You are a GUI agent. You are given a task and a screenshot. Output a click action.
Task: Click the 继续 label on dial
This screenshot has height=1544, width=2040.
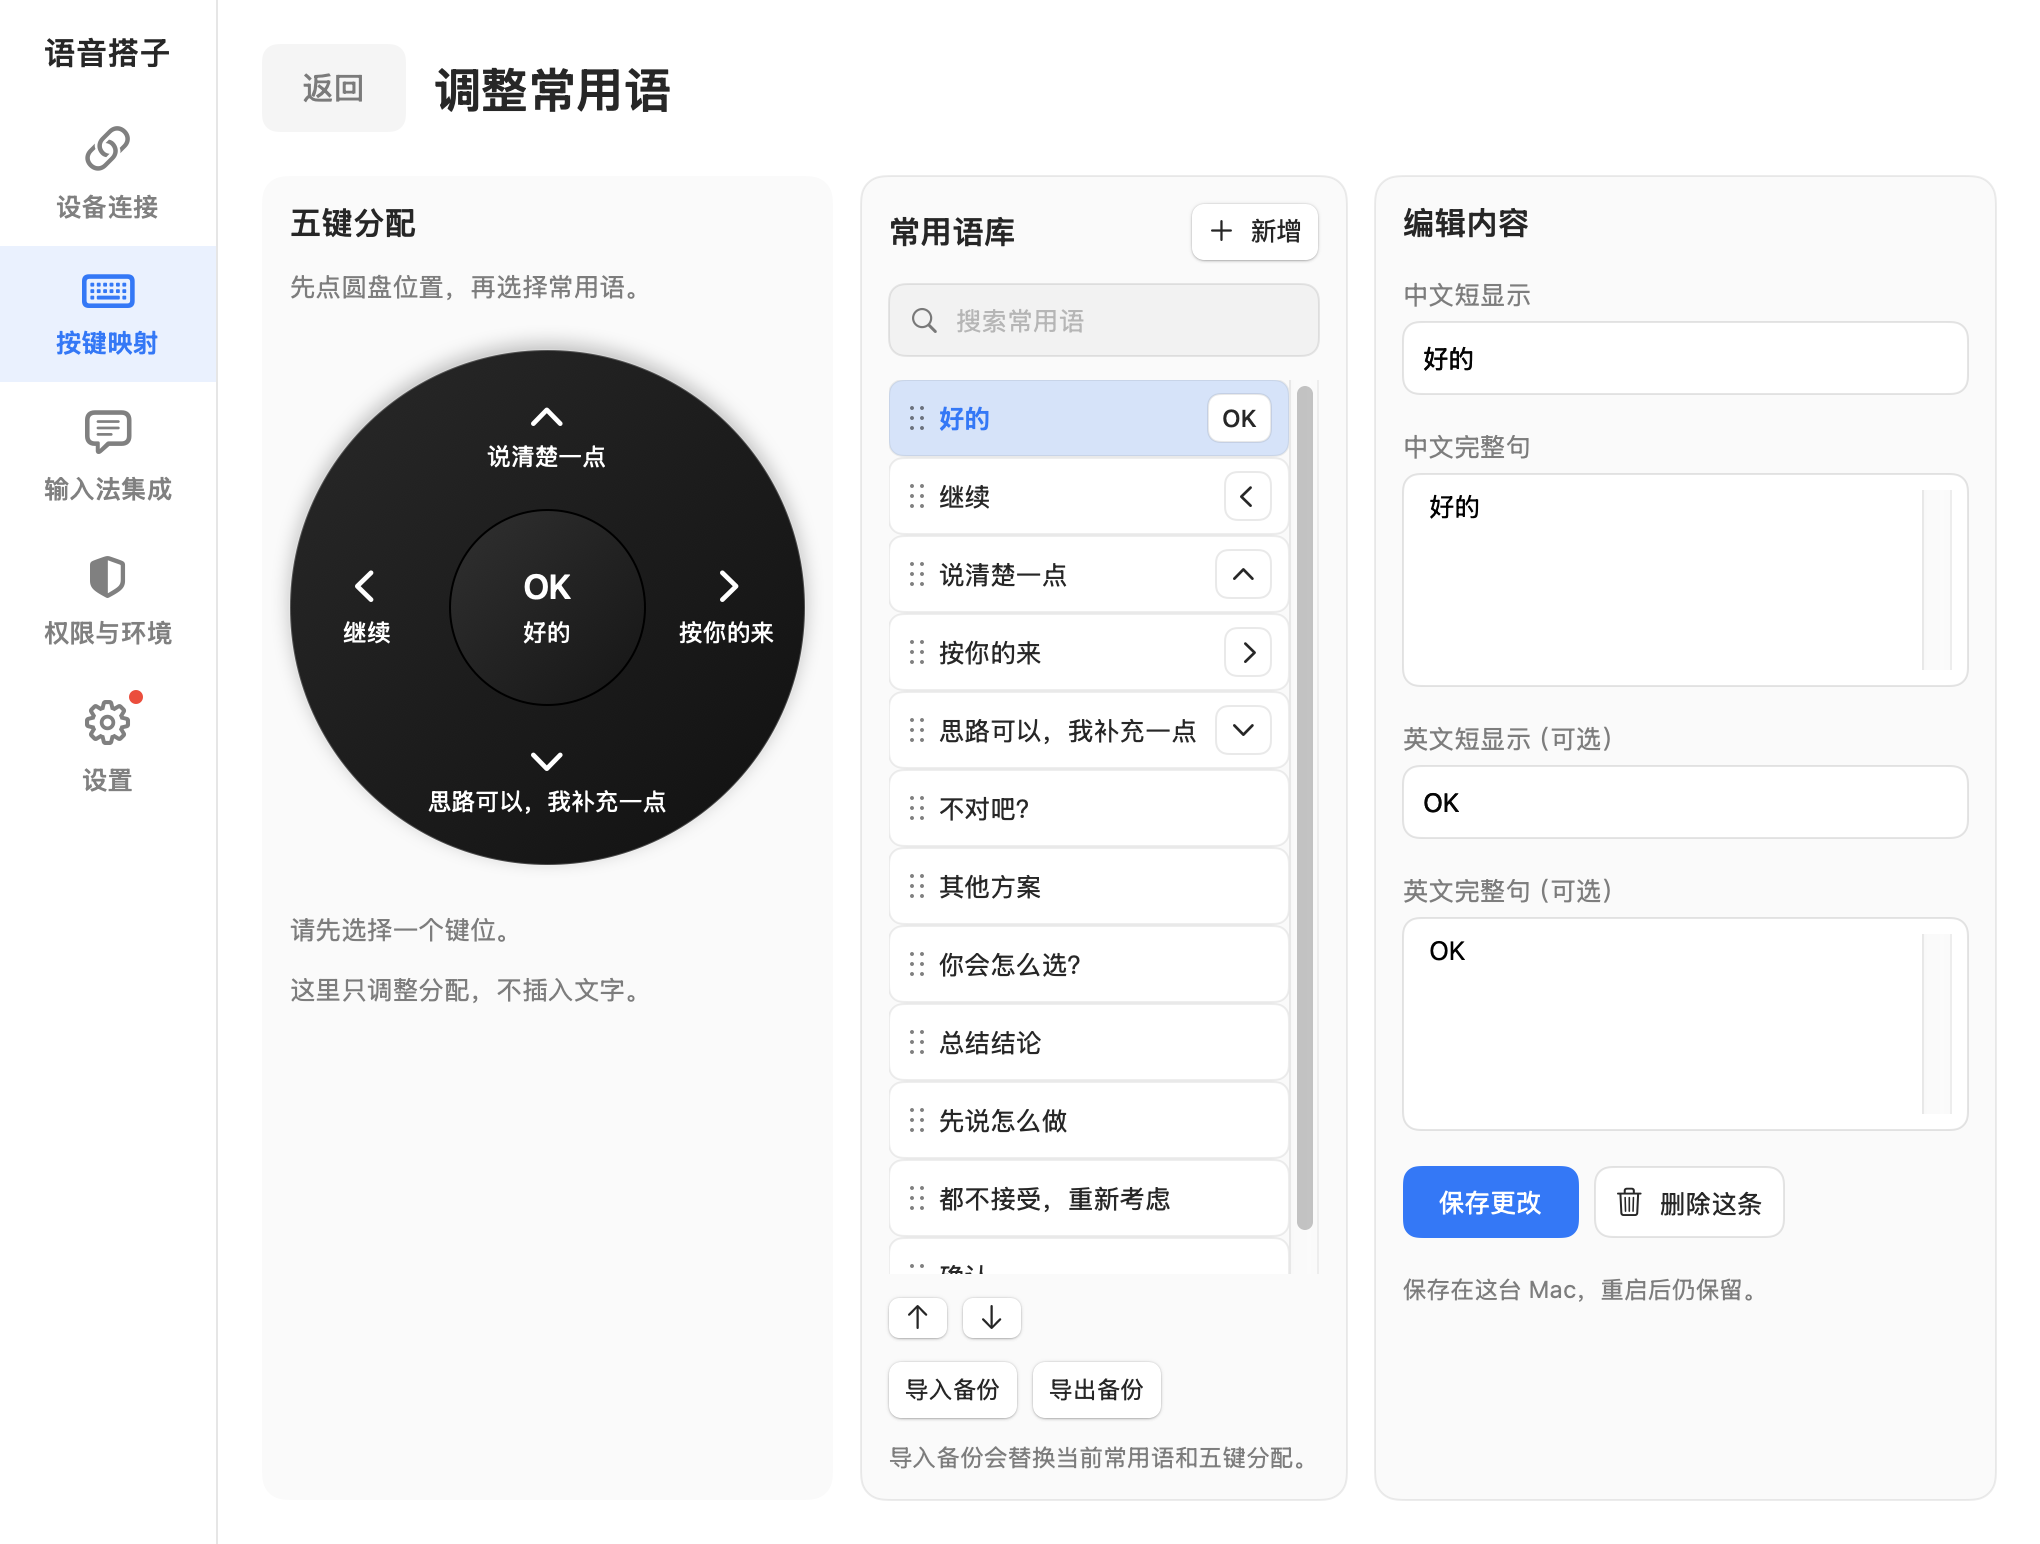366,632
